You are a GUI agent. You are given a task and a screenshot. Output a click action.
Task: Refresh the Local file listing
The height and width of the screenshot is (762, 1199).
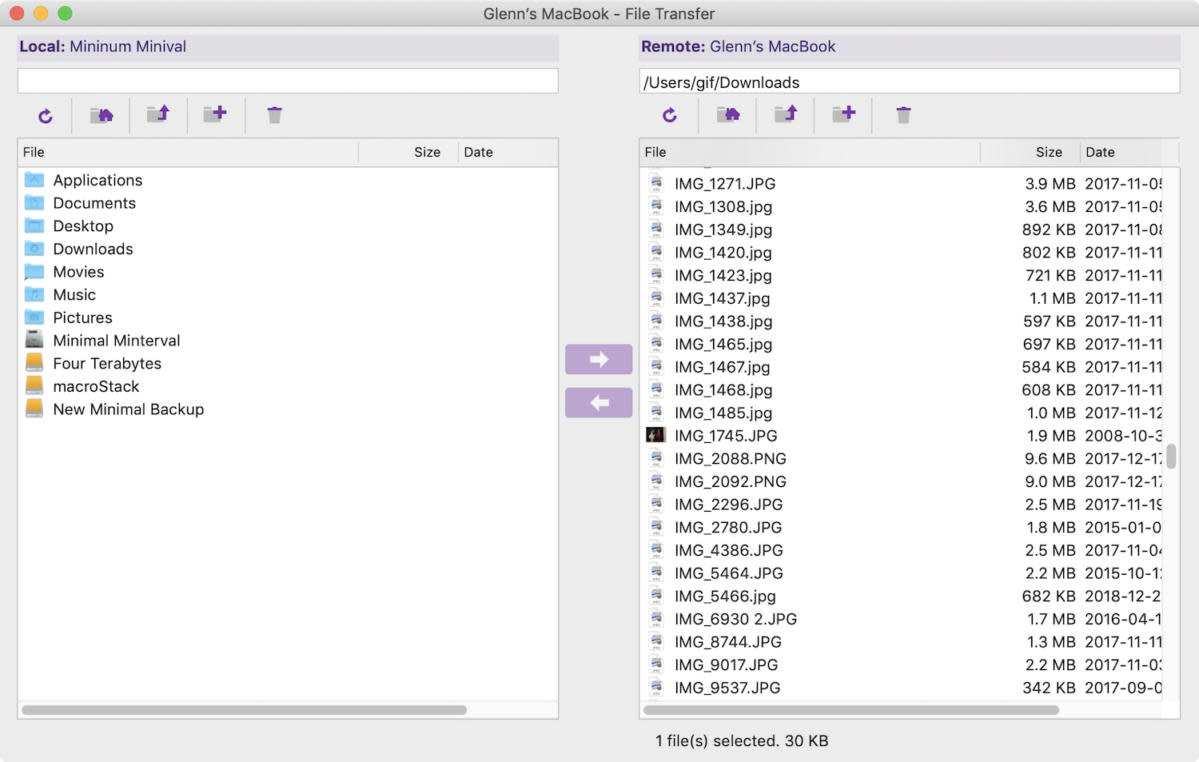click(x=45, y=115)
